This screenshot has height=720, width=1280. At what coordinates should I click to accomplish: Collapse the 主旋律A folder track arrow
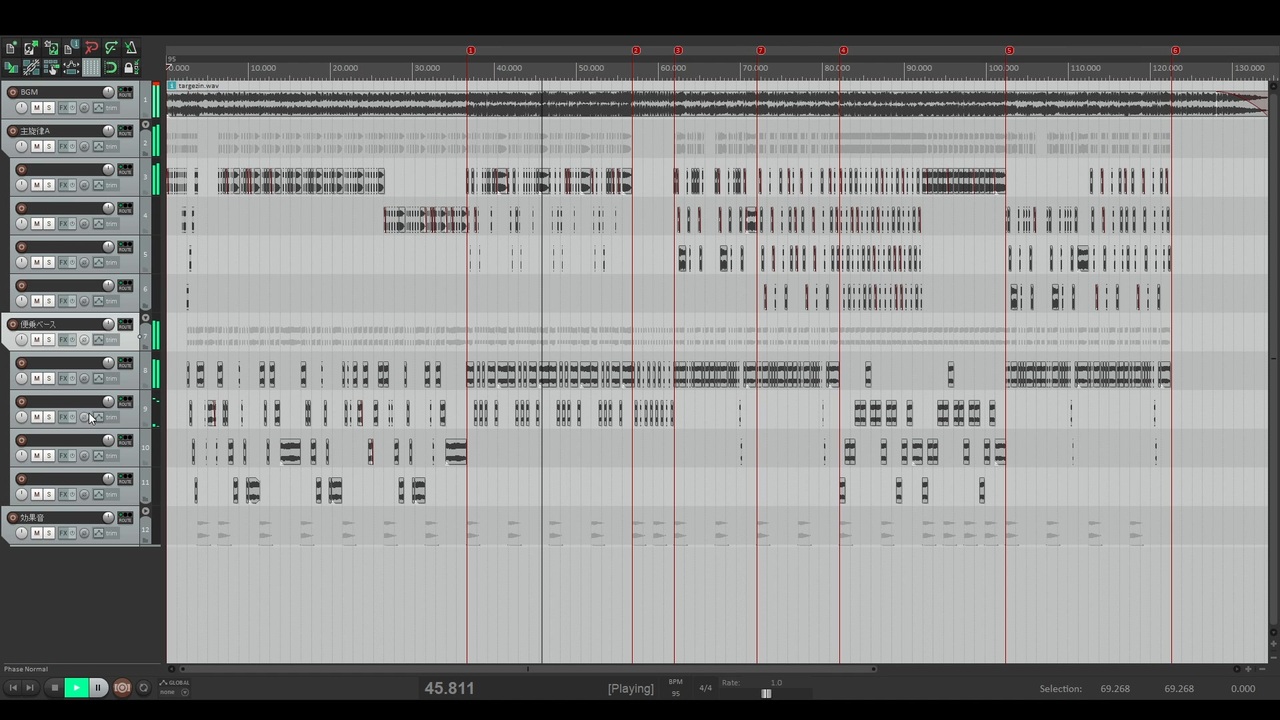(145, 124)
